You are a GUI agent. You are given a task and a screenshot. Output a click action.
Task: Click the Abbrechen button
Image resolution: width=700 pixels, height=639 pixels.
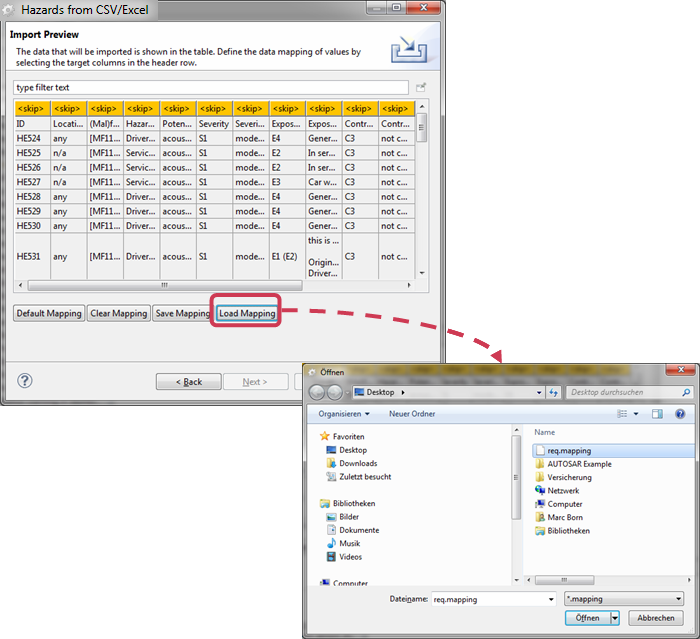(656, 618)
